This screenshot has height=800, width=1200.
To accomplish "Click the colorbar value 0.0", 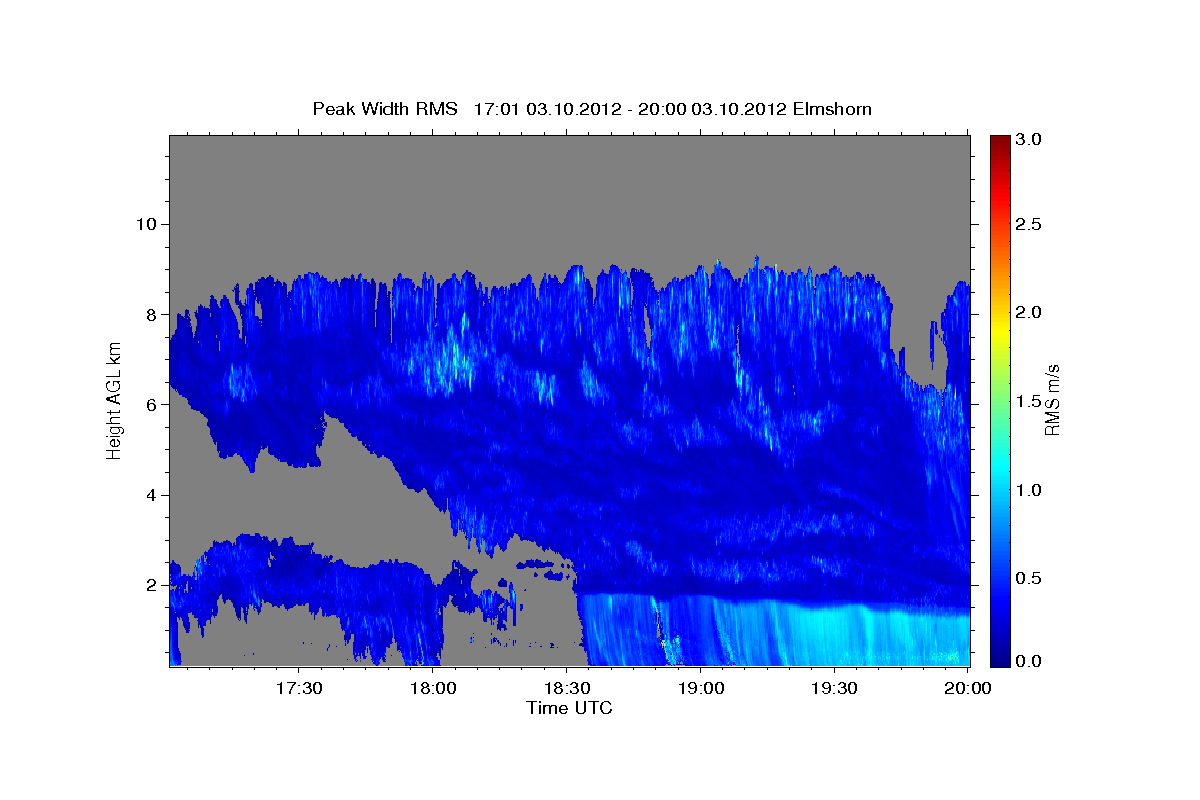I will click(x=1029, y=661).
